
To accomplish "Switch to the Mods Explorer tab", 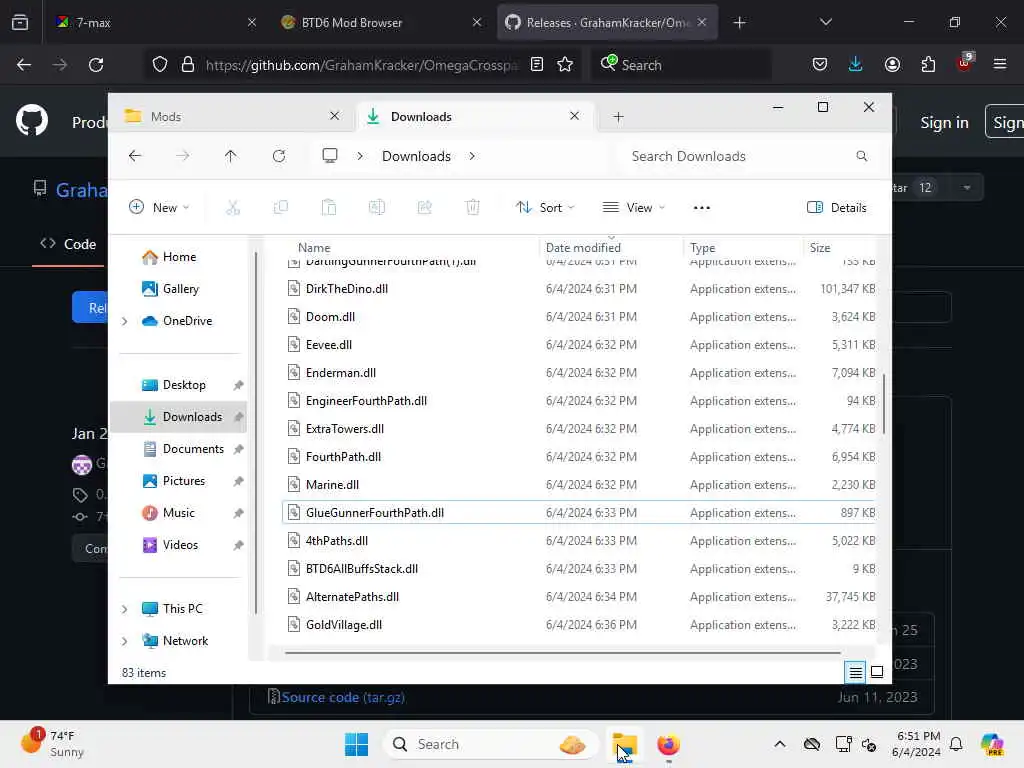I will (232, 116).
